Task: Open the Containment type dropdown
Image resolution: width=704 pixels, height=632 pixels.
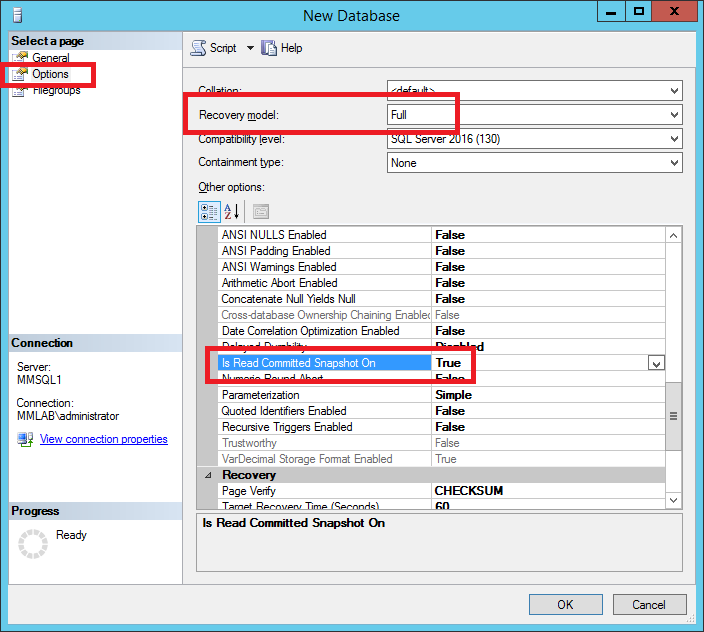Action: click(x=674, y=162)
